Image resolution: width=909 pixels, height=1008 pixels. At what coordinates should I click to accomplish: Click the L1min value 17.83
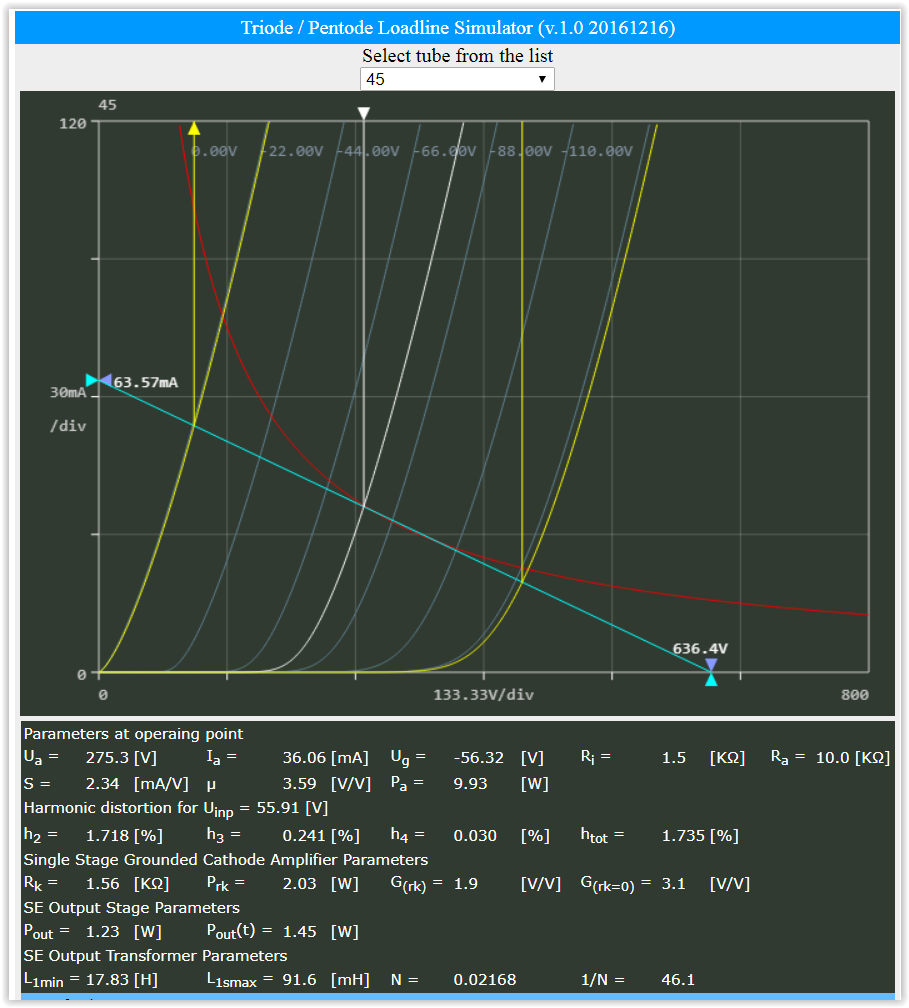pos(108,980)
